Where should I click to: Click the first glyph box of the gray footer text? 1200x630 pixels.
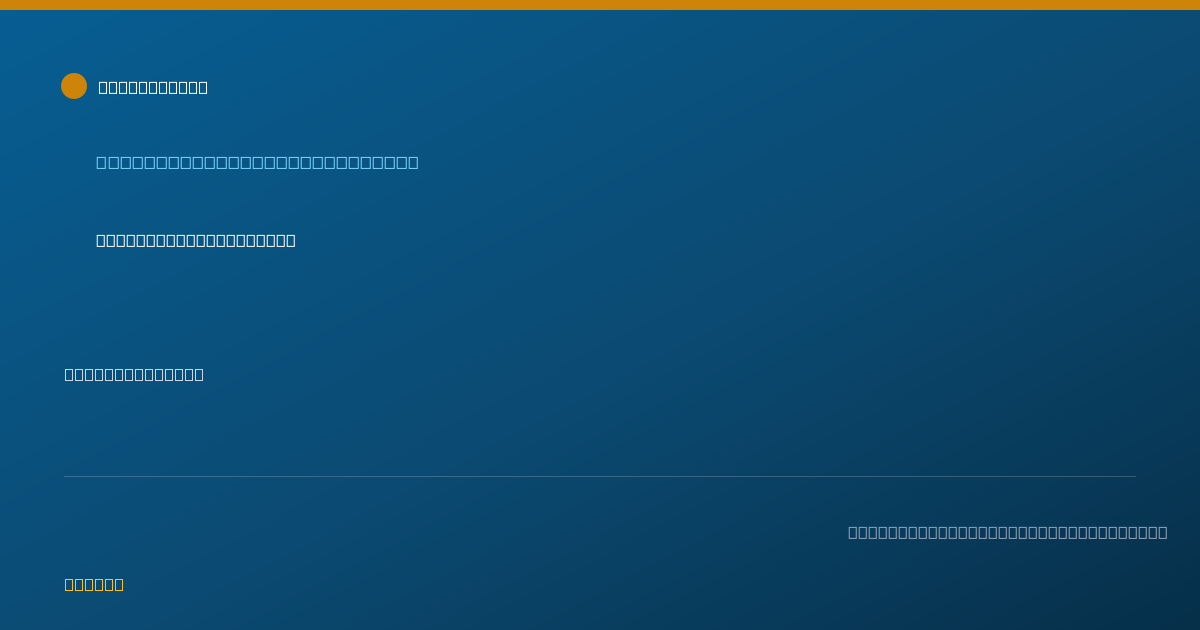pos(853,532)
